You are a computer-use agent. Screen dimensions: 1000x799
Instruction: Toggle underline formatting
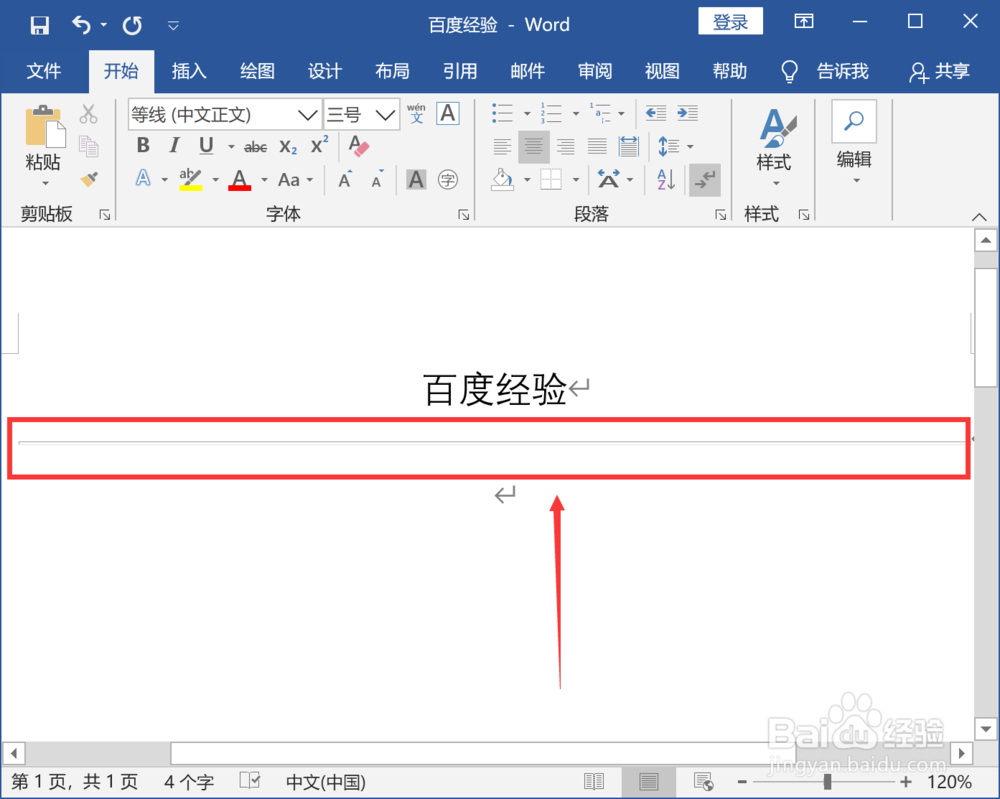pyautogui.click(x=205, y=146)
